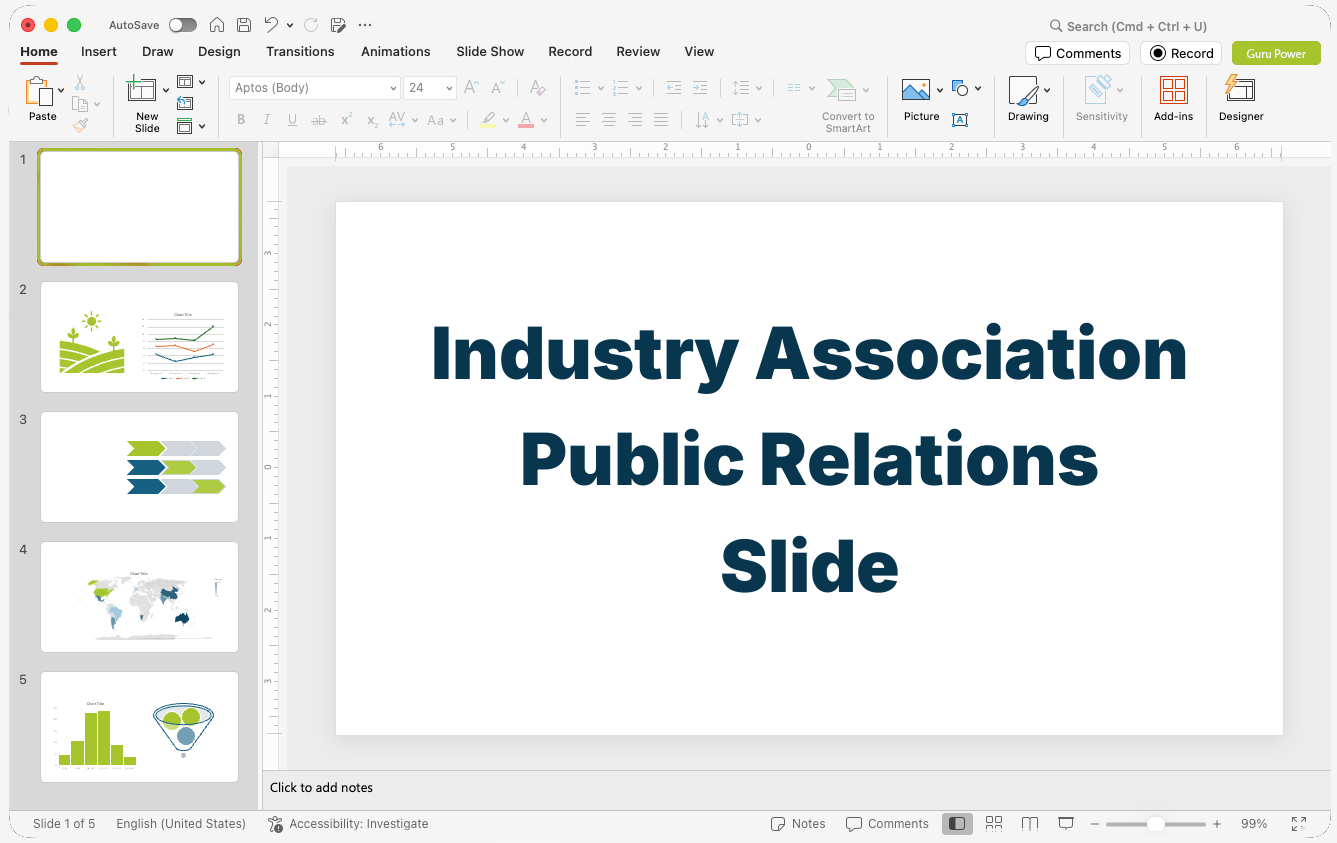Open the font size dropdown
The width and height of the screenshot is (1337, 843).
[449, 88]
